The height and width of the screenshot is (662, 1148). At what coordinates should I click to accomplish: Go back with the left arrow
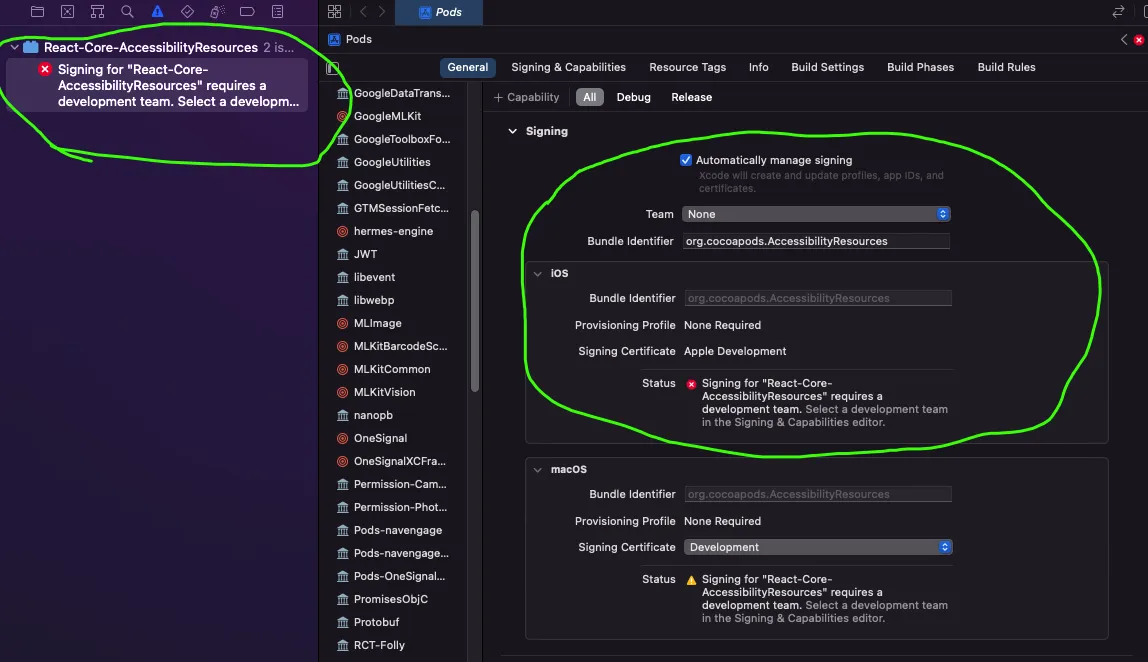click(x=363, y=12)
